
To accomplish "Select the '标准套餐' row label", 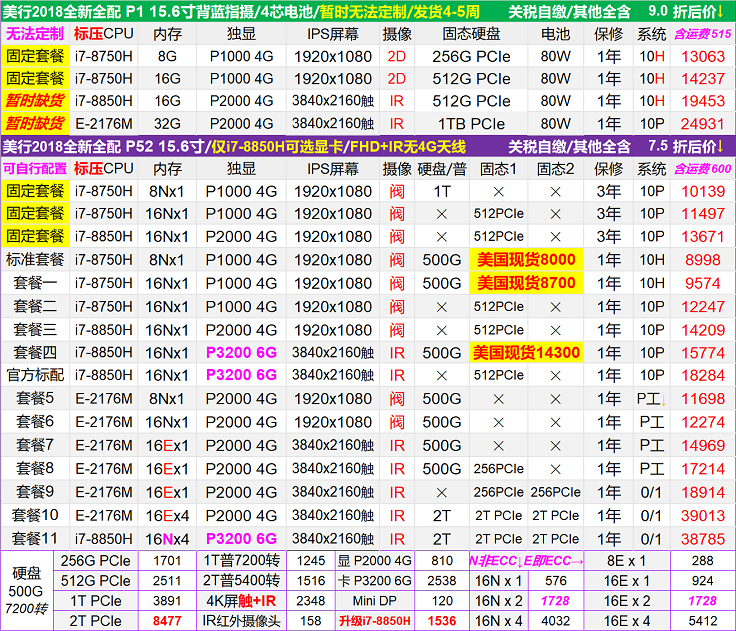I will [x=35, y=259].
